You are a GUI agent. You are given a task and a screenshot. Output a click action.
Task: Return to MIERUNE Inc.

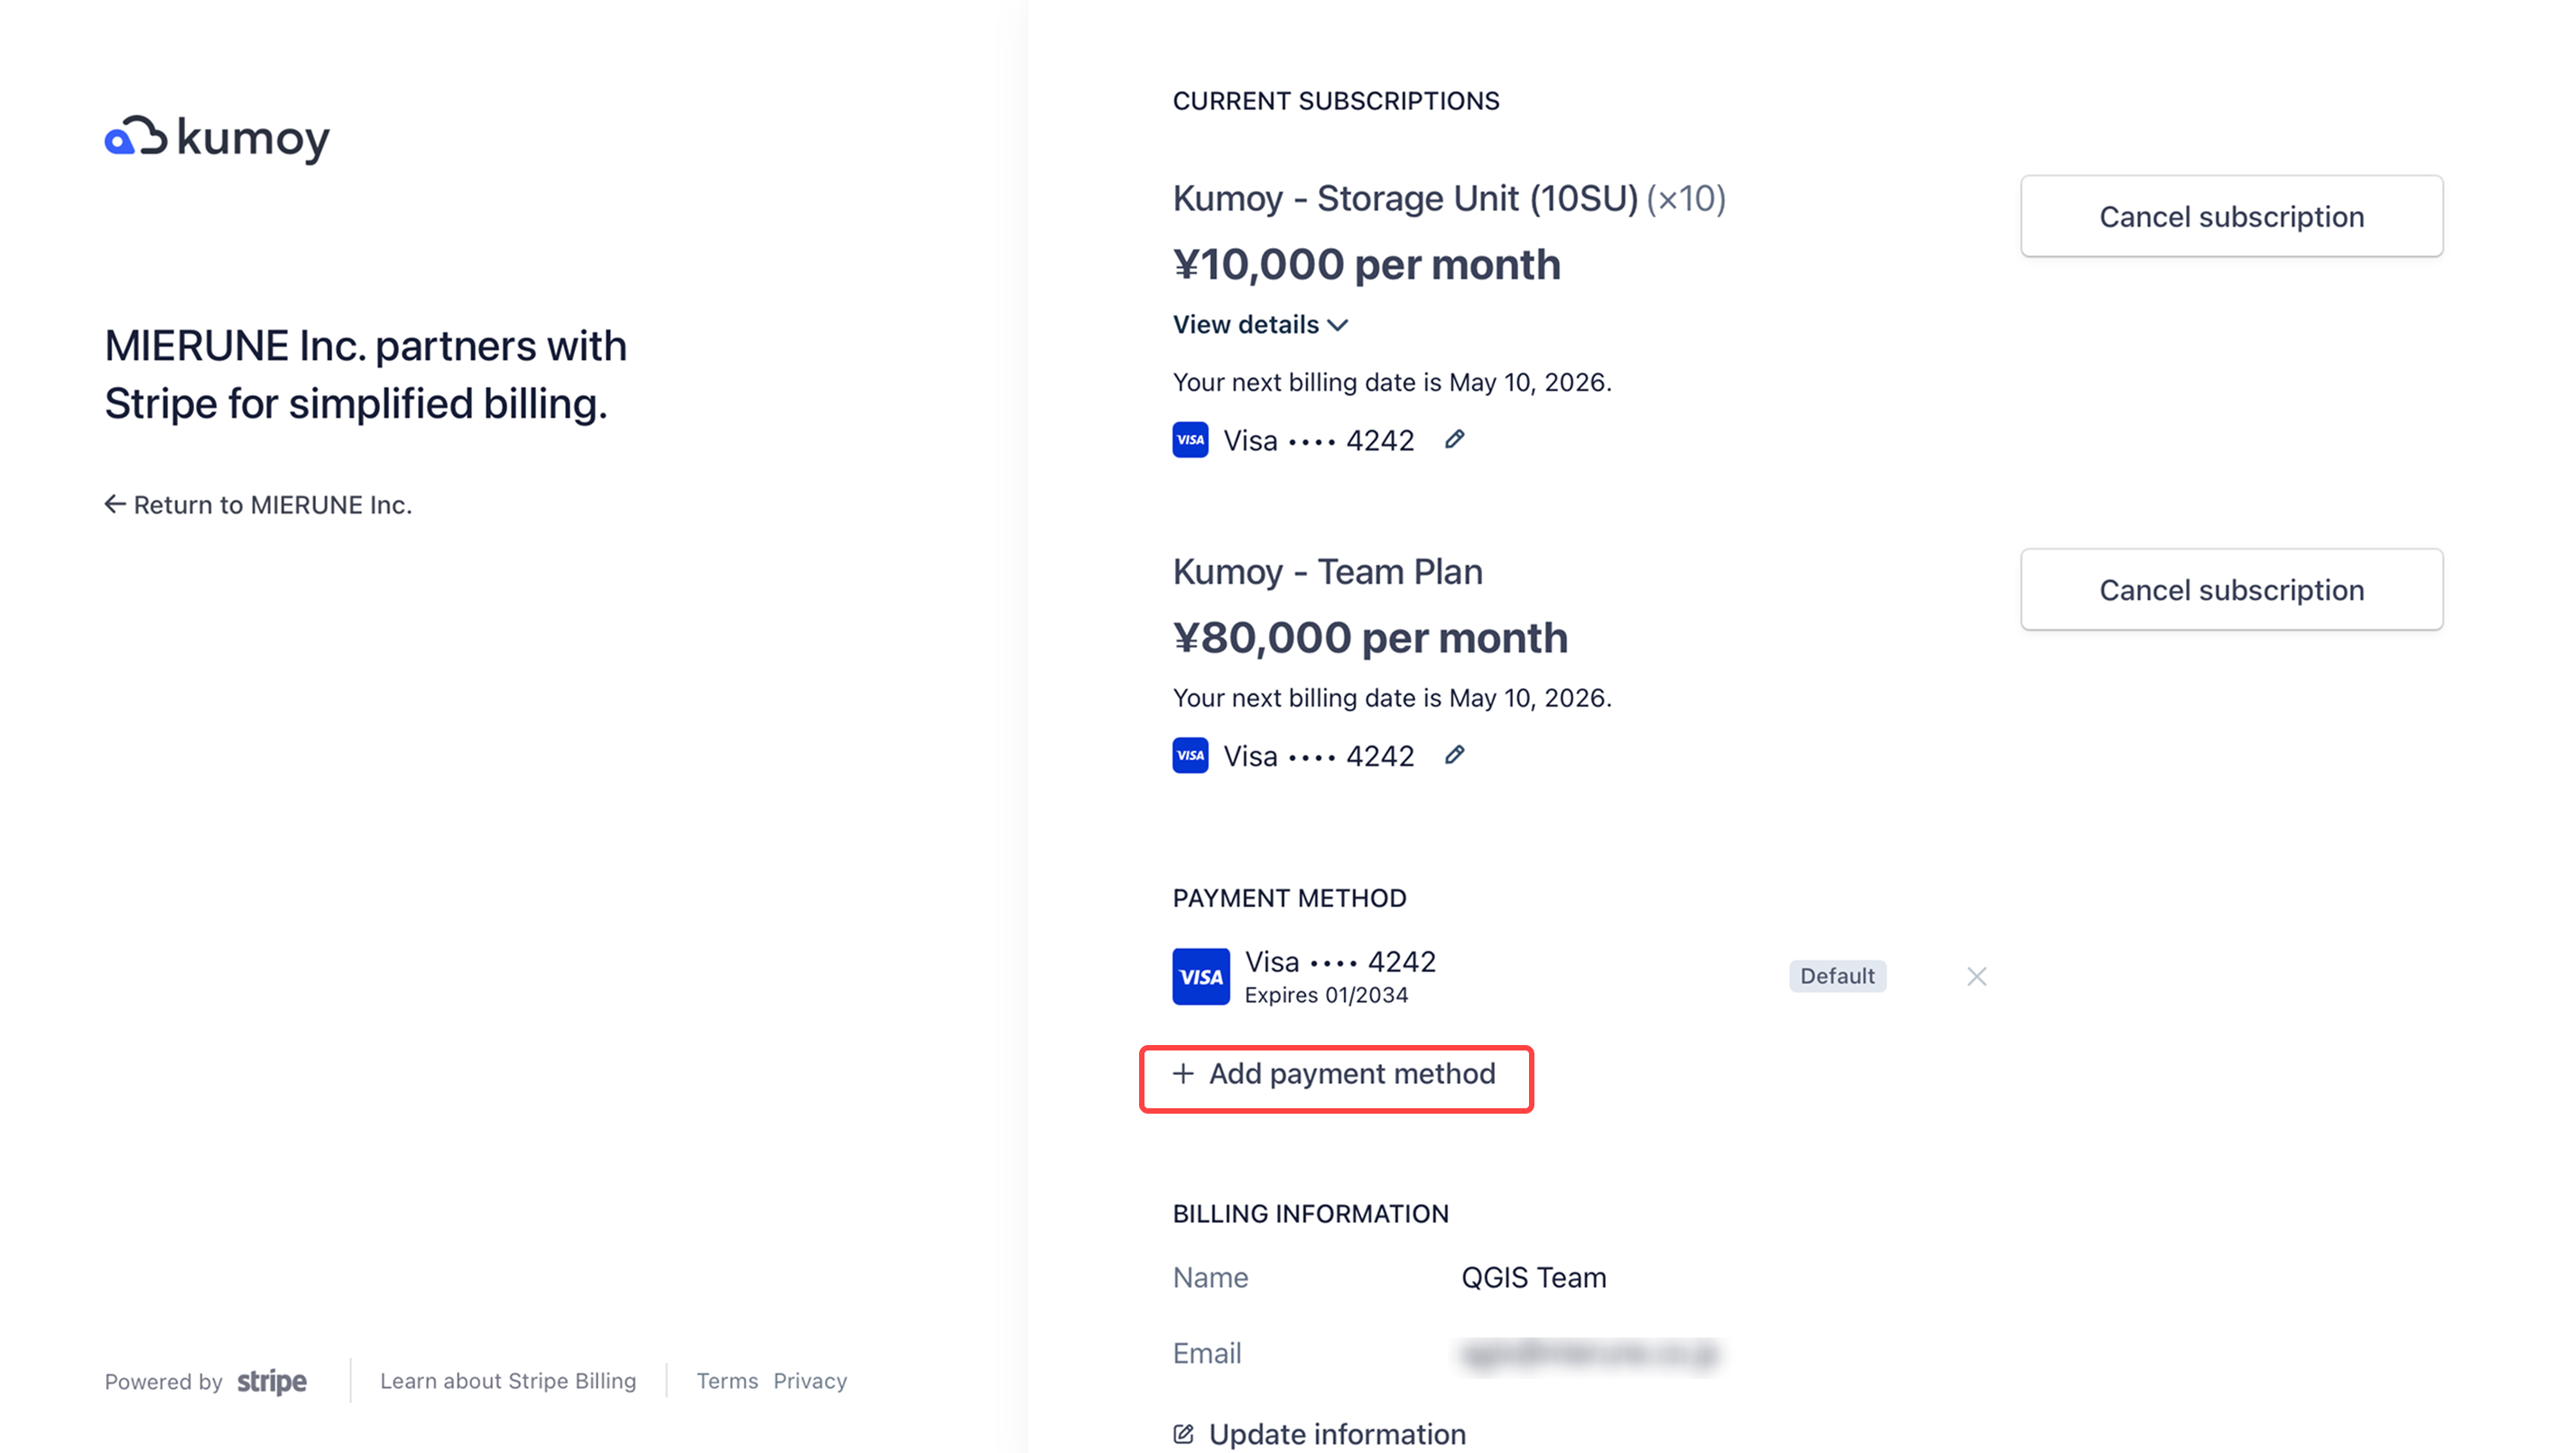click(x=272, y=504)
